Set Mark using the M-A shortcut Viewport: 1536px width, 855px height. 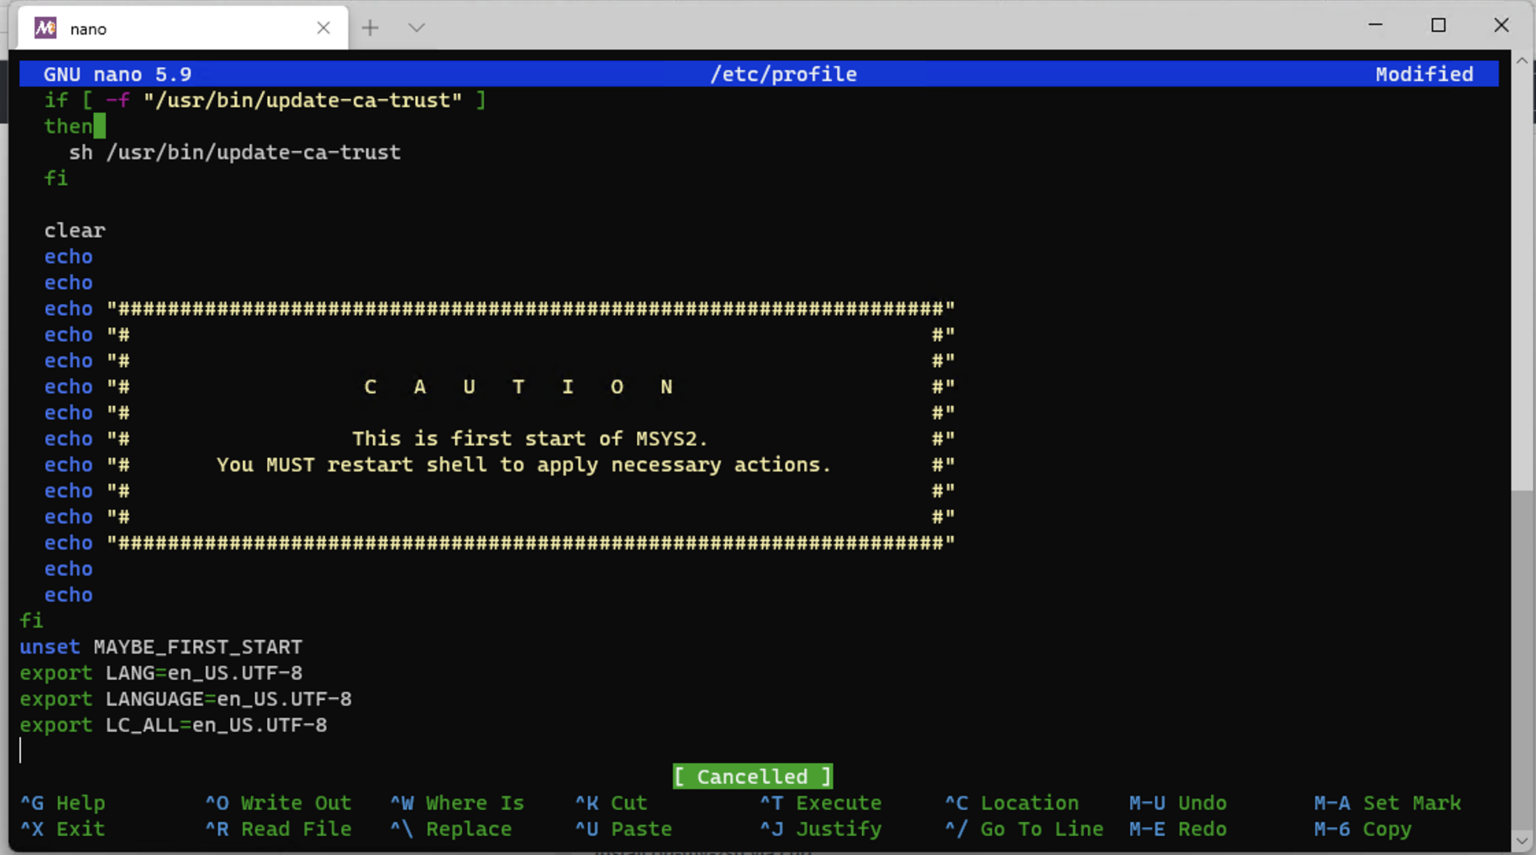click(1388, 802)
